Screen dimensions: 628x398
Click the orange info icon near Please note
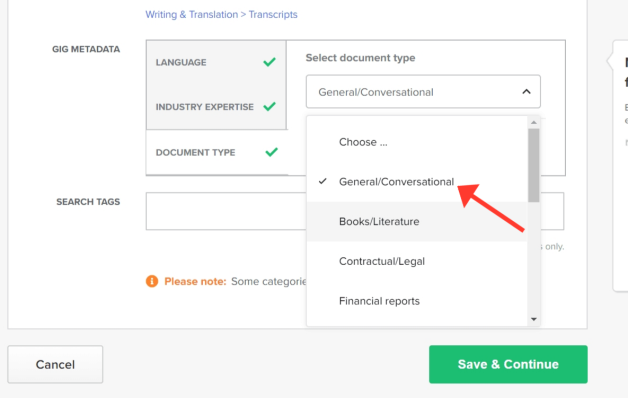tap(152, 281)
